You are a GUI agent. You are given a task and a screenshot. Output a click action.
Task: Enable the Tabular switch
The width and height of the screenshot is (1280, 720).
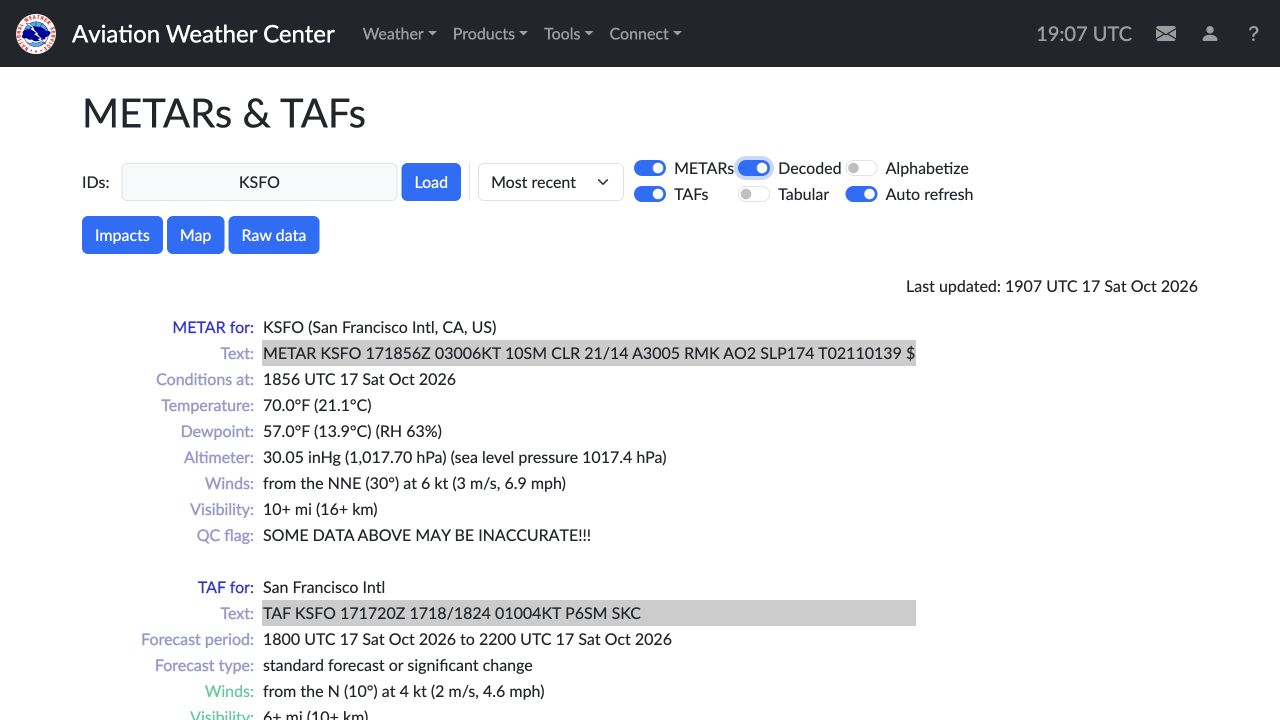pos(754,194)
